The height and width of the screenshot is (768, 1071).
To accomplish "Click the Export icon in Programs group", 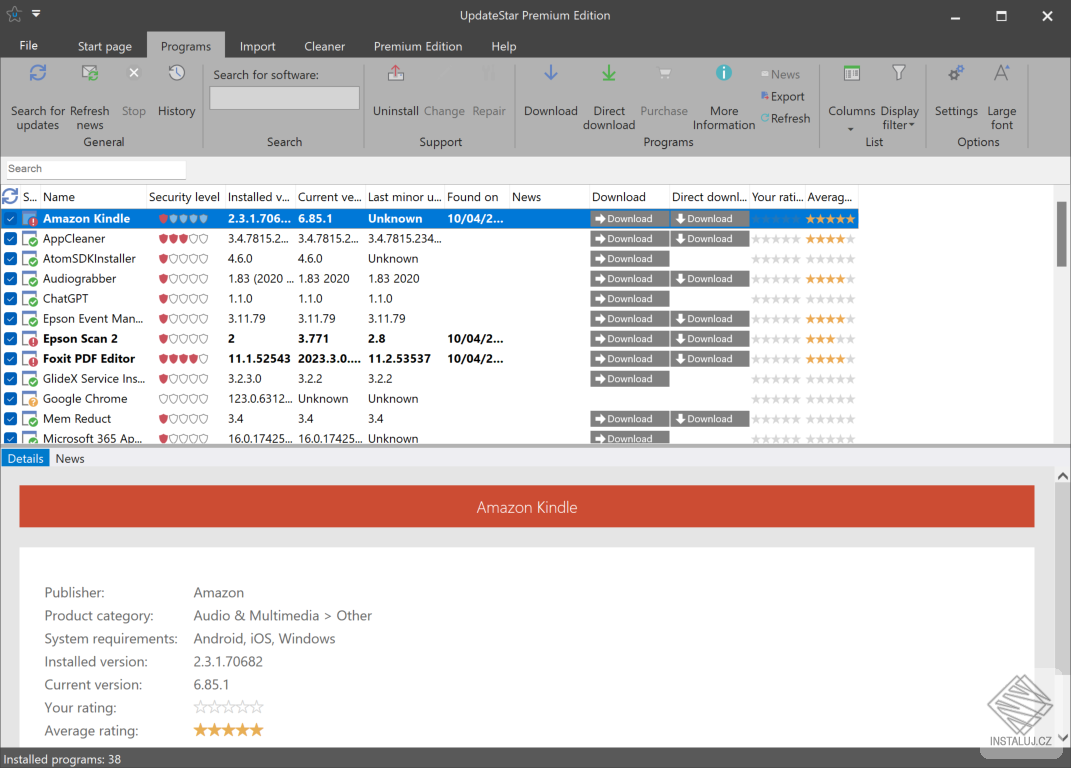I will coord(784,96).
